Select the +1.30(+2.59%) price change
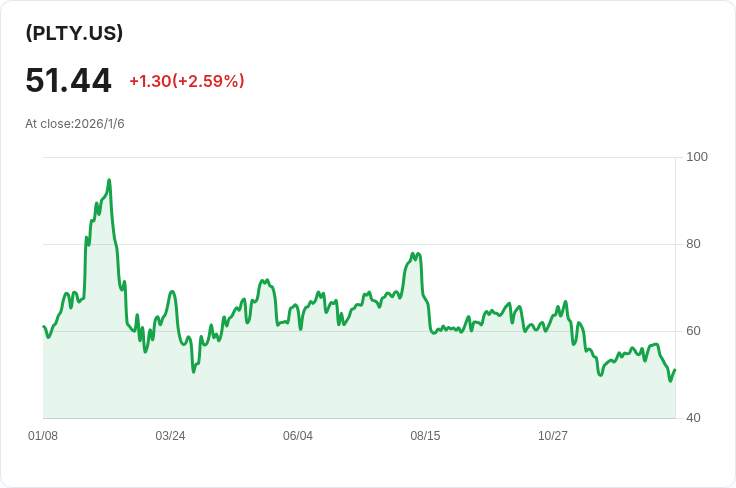Image resolution: width=736 pixels, height=488 pixels. click(x=186, y=81)
